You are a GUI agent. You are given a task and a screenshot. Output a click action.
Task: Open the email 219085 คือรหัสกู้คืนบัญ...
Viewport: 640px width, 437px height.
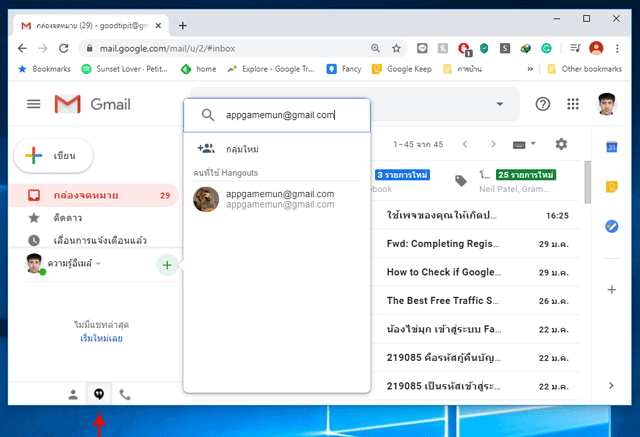[477, 358]
